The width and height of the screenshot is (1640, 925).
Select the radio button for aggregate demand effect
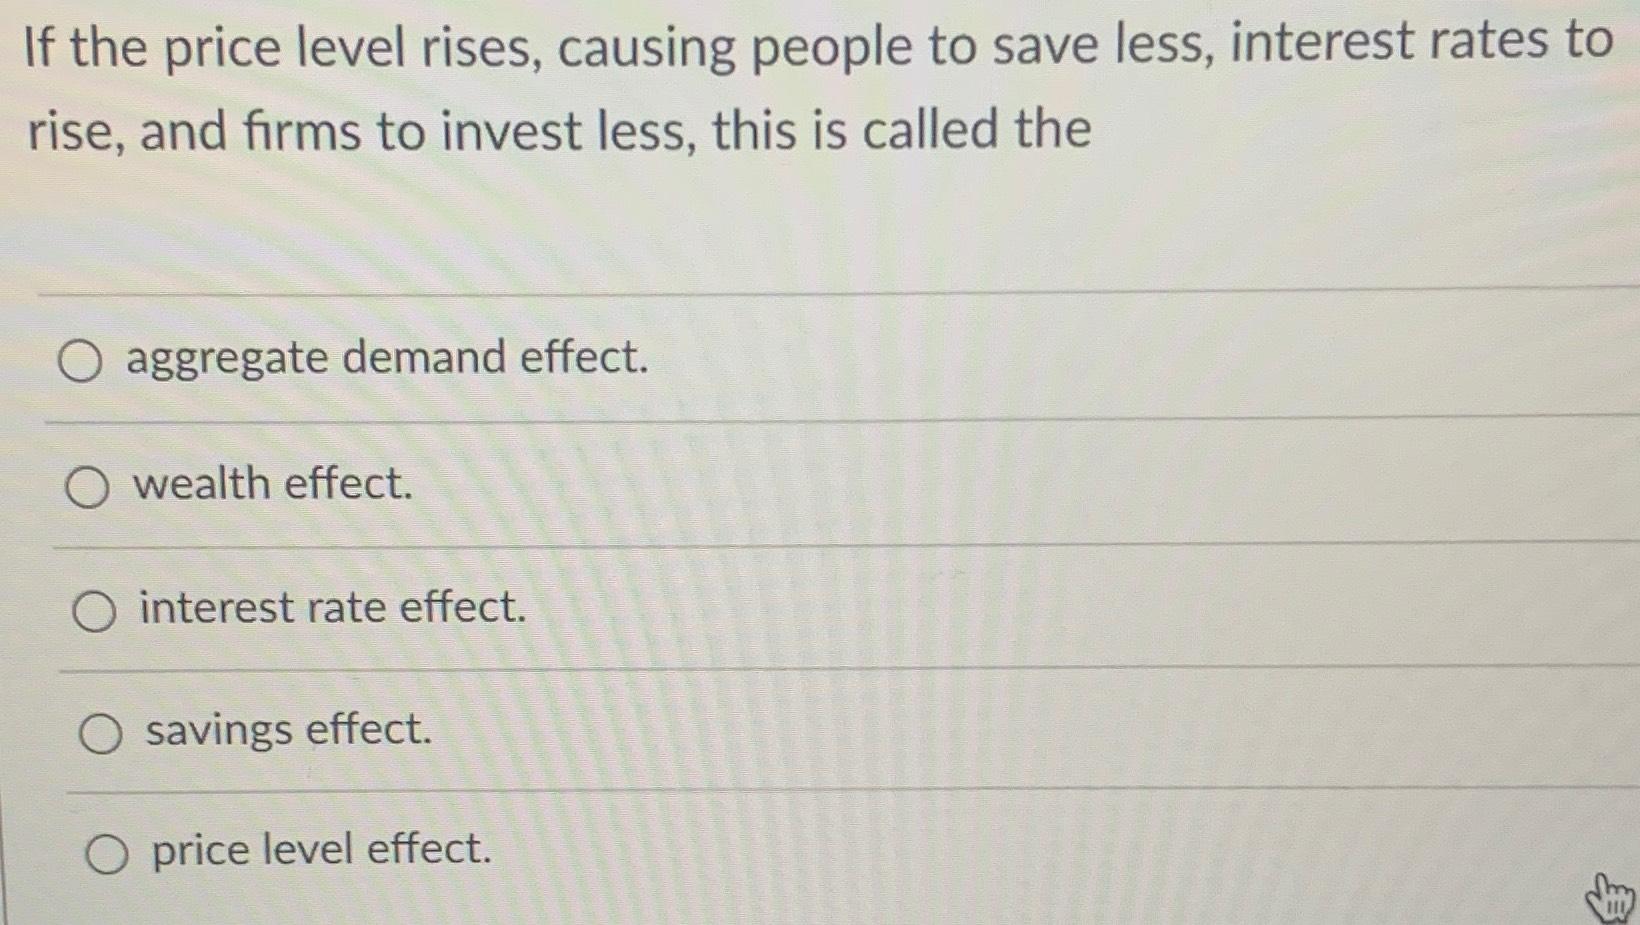[82, 363]
